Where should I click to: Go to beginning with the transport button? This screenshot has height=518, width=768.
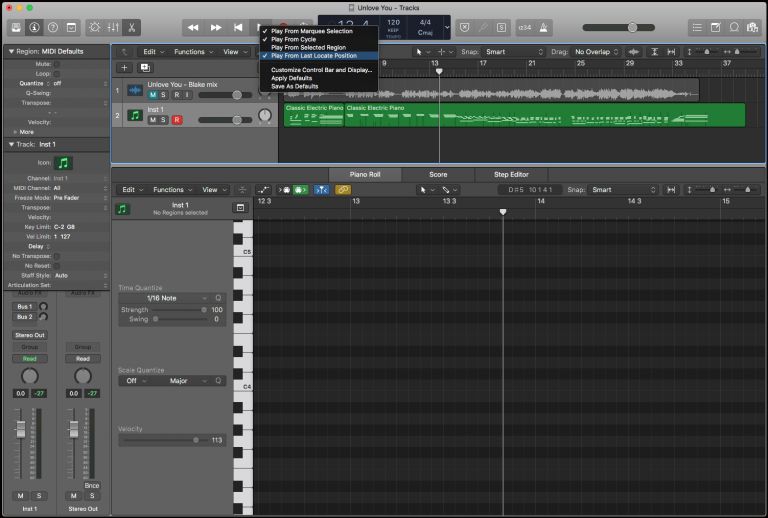click(x=238, y=27)
